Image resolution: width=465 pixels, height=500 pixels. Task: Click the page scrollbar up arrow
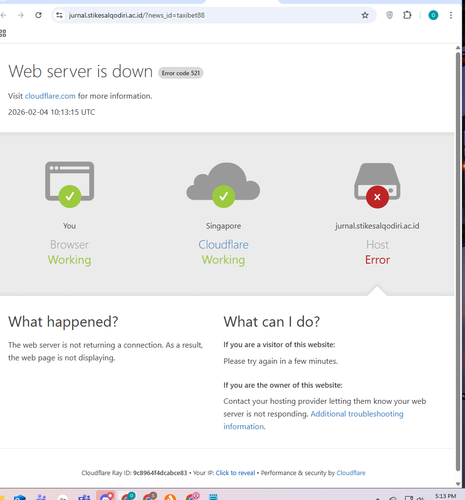tap(458, 48)
